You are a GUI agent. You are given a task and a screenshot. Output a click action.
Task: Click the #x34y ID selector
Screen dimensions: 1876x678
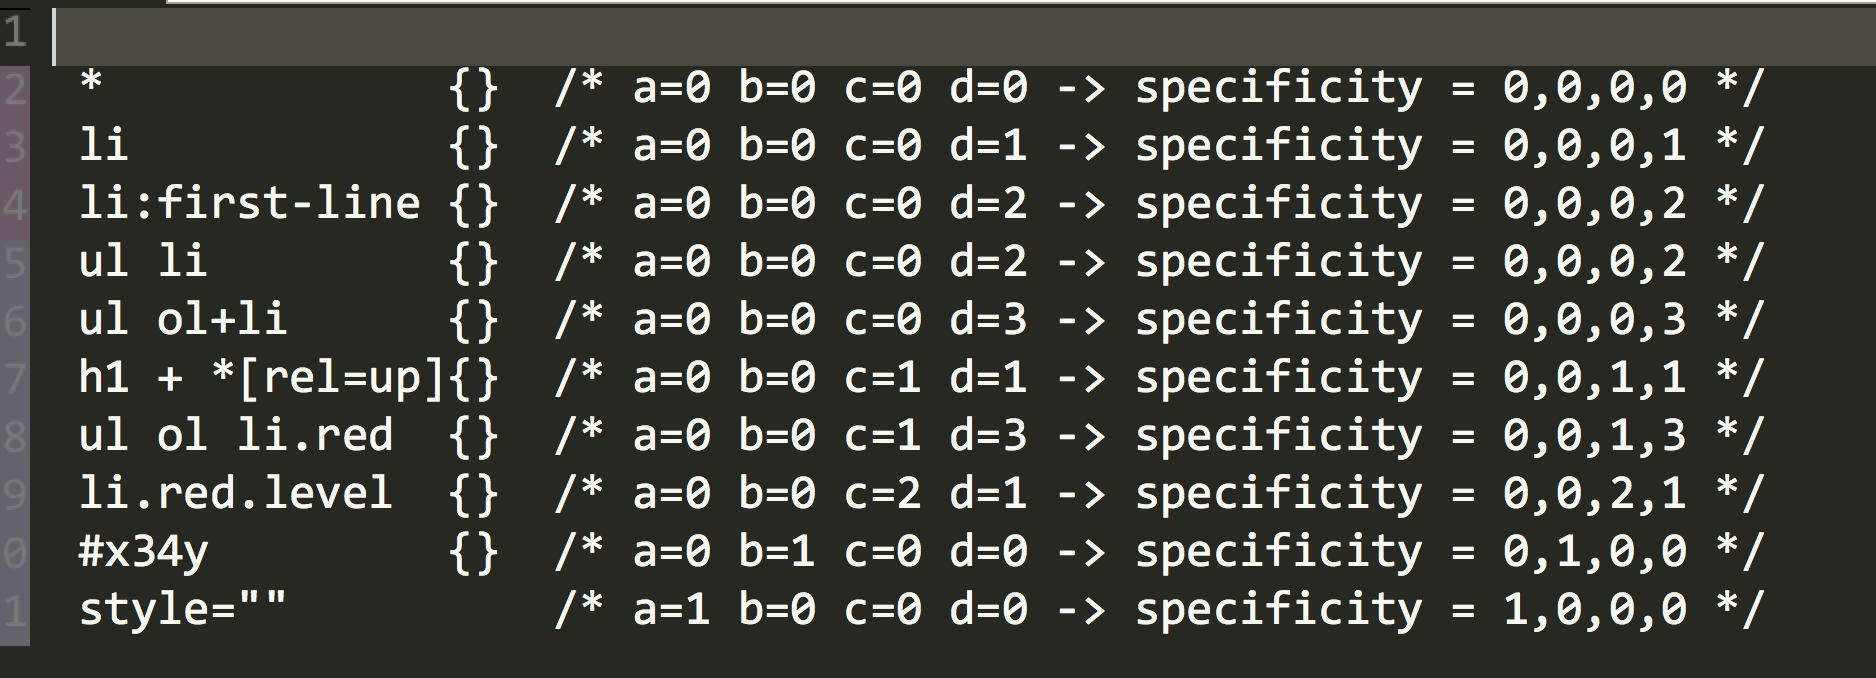[143, 552]
